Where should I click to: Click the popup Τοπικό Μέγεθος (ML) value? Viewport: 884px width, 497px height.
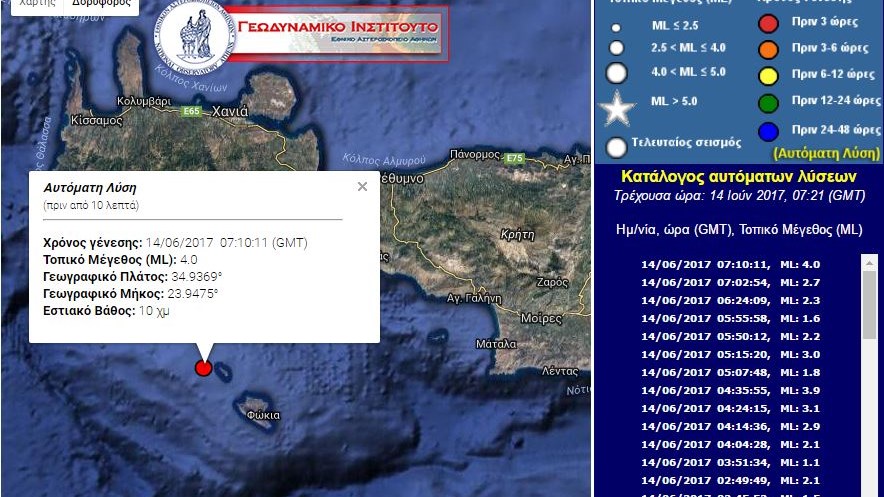(188, 260)
